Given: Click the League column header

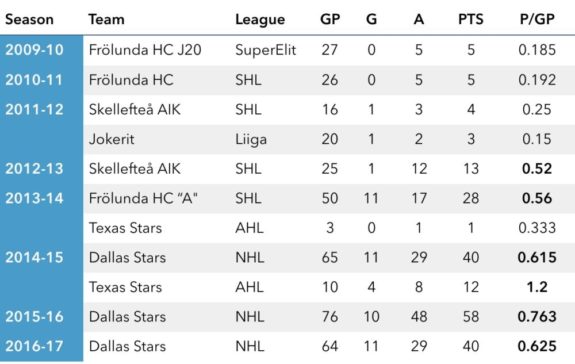Looking at the screenshot, I should pos(260,20).
